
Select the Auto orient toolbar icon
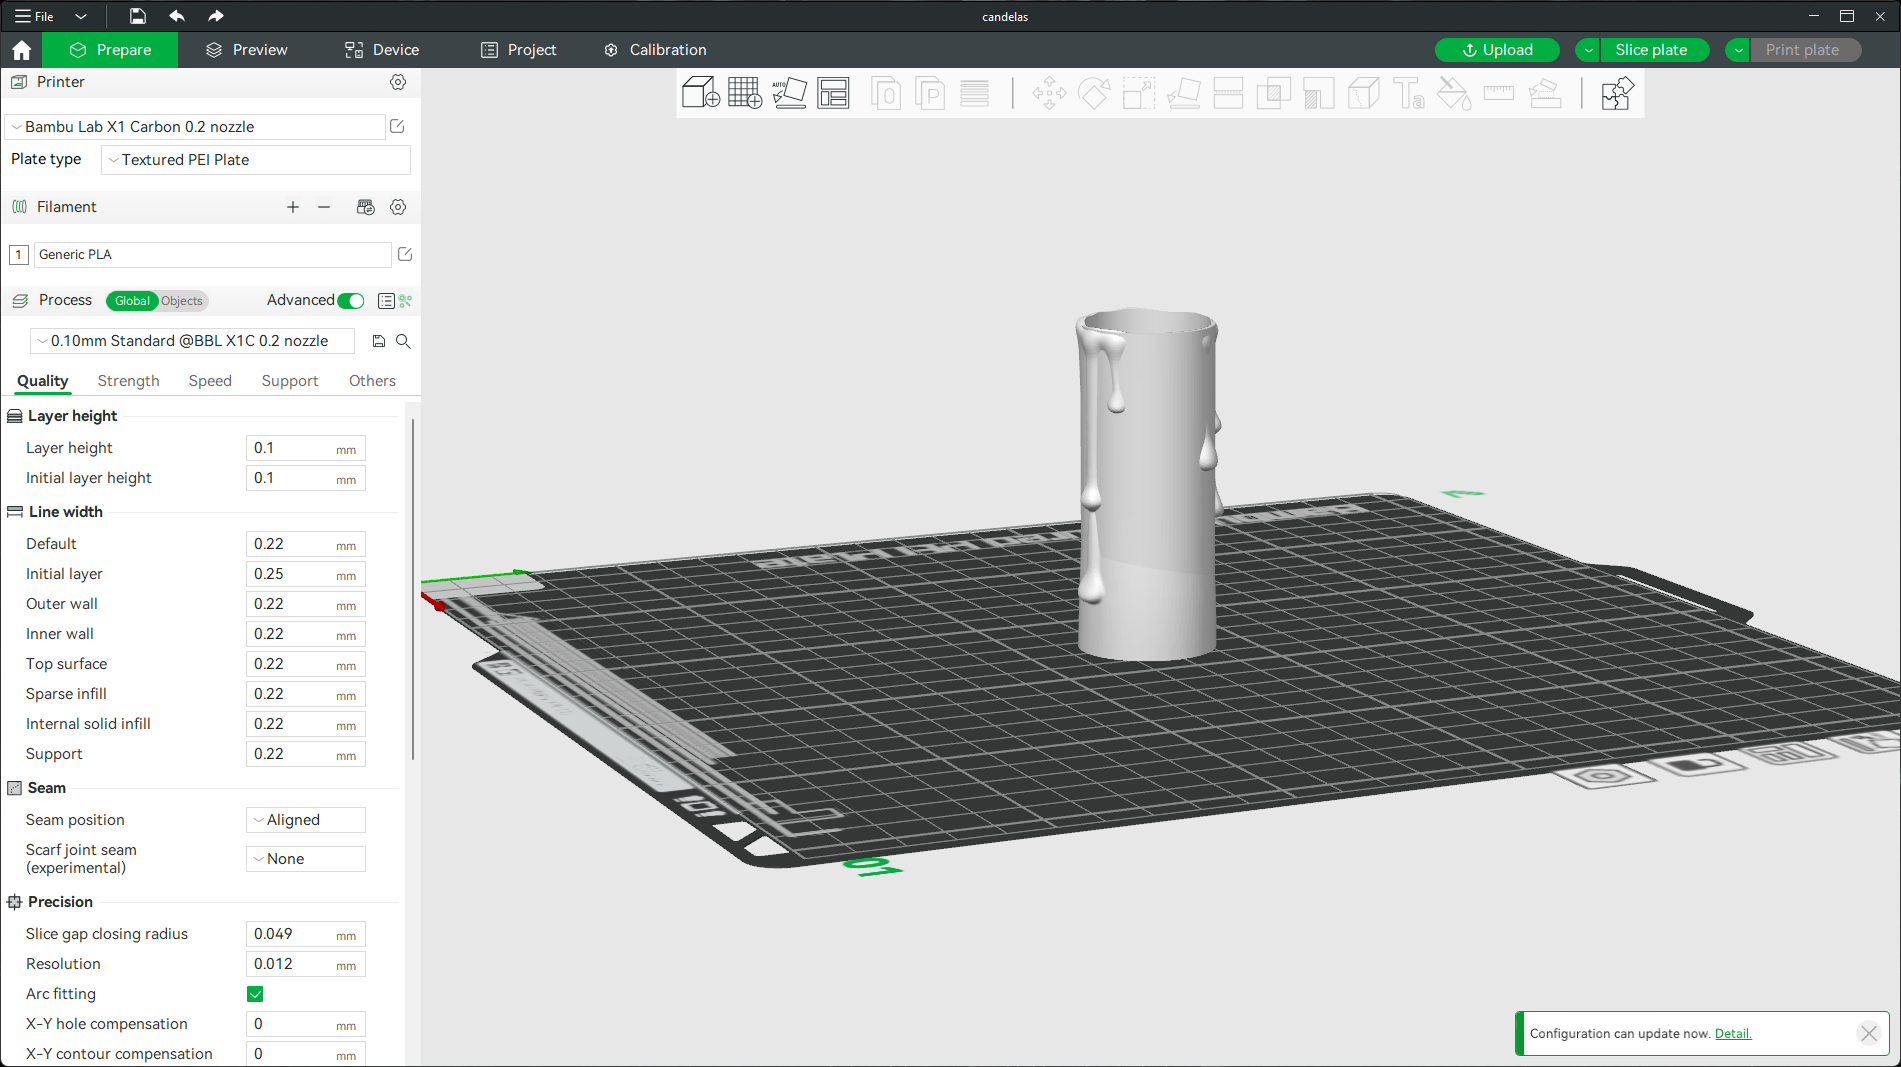click(x=789, y=93)
